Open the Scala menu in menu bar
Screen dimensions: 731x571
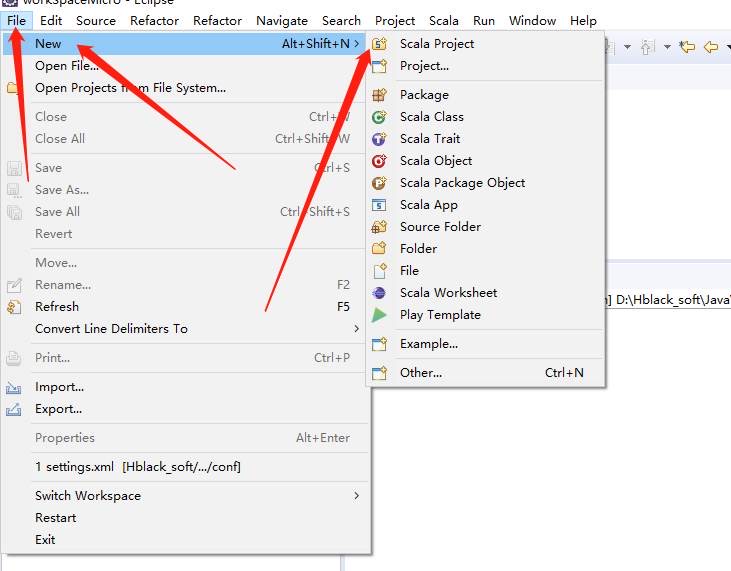click(x=444, y=20)
